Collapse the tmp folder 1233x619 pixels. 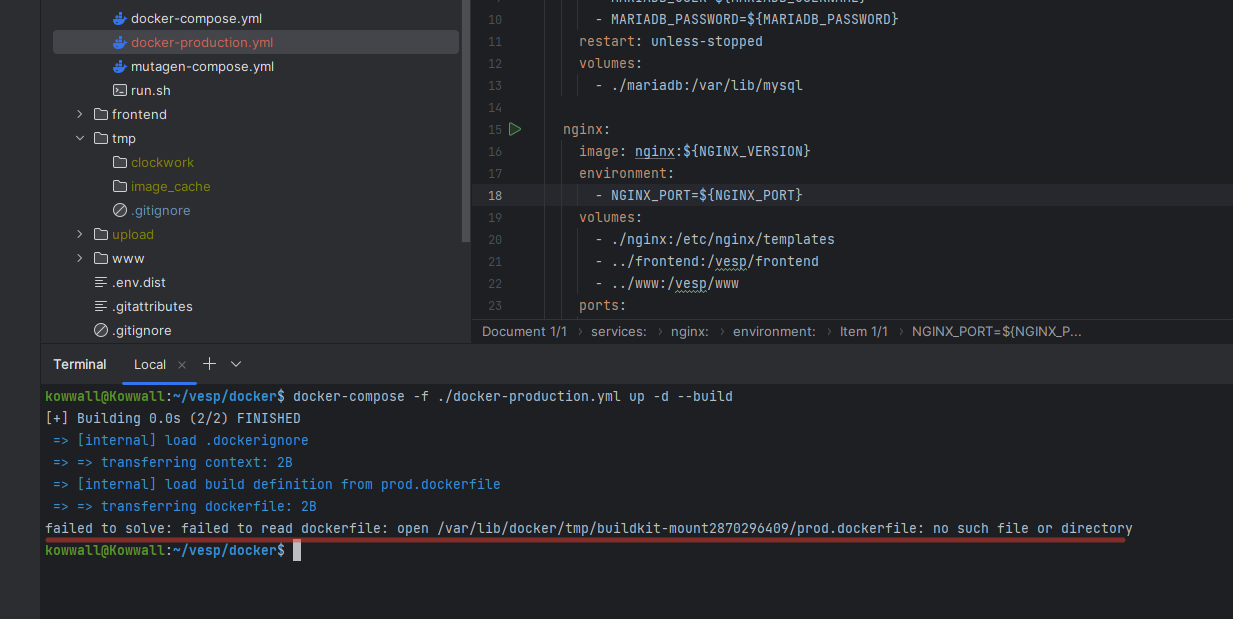[80, 138]
